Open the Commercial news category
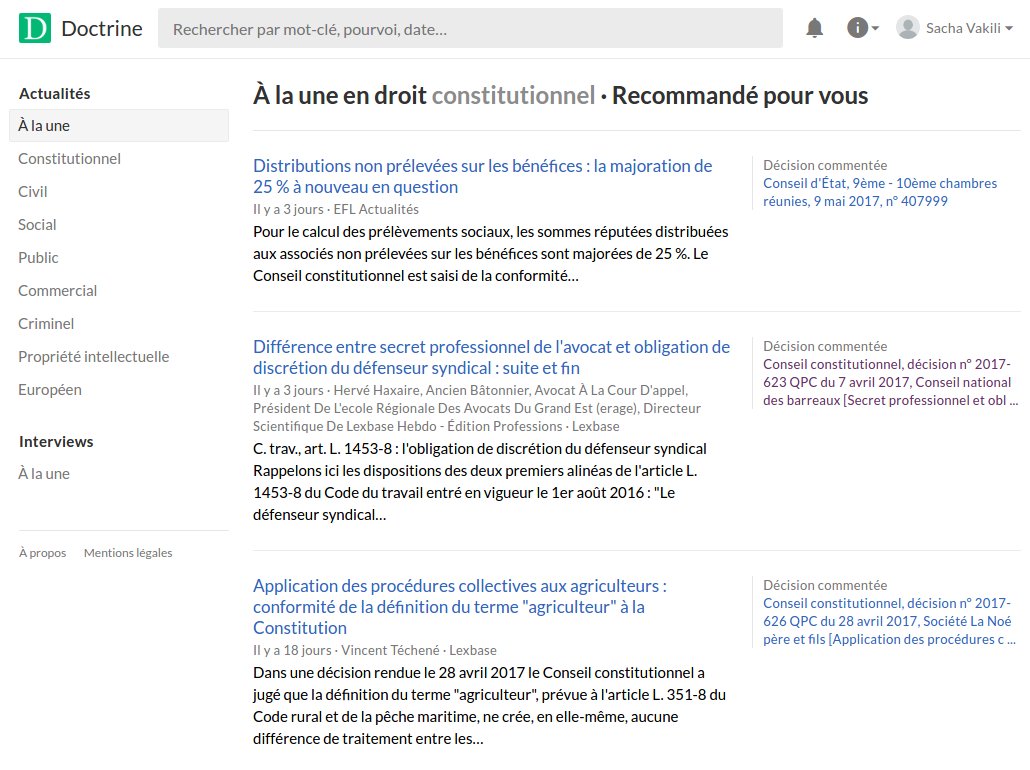1030x770 pixels. pyautogui.click(x=58, y=290)
